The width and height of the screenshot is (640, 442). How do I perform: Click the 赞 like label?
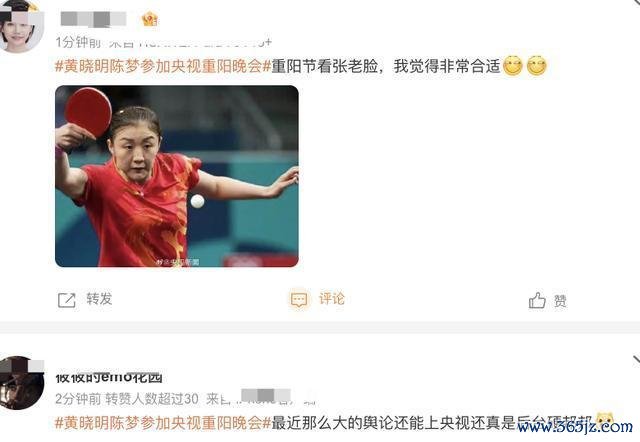[560, 301]
